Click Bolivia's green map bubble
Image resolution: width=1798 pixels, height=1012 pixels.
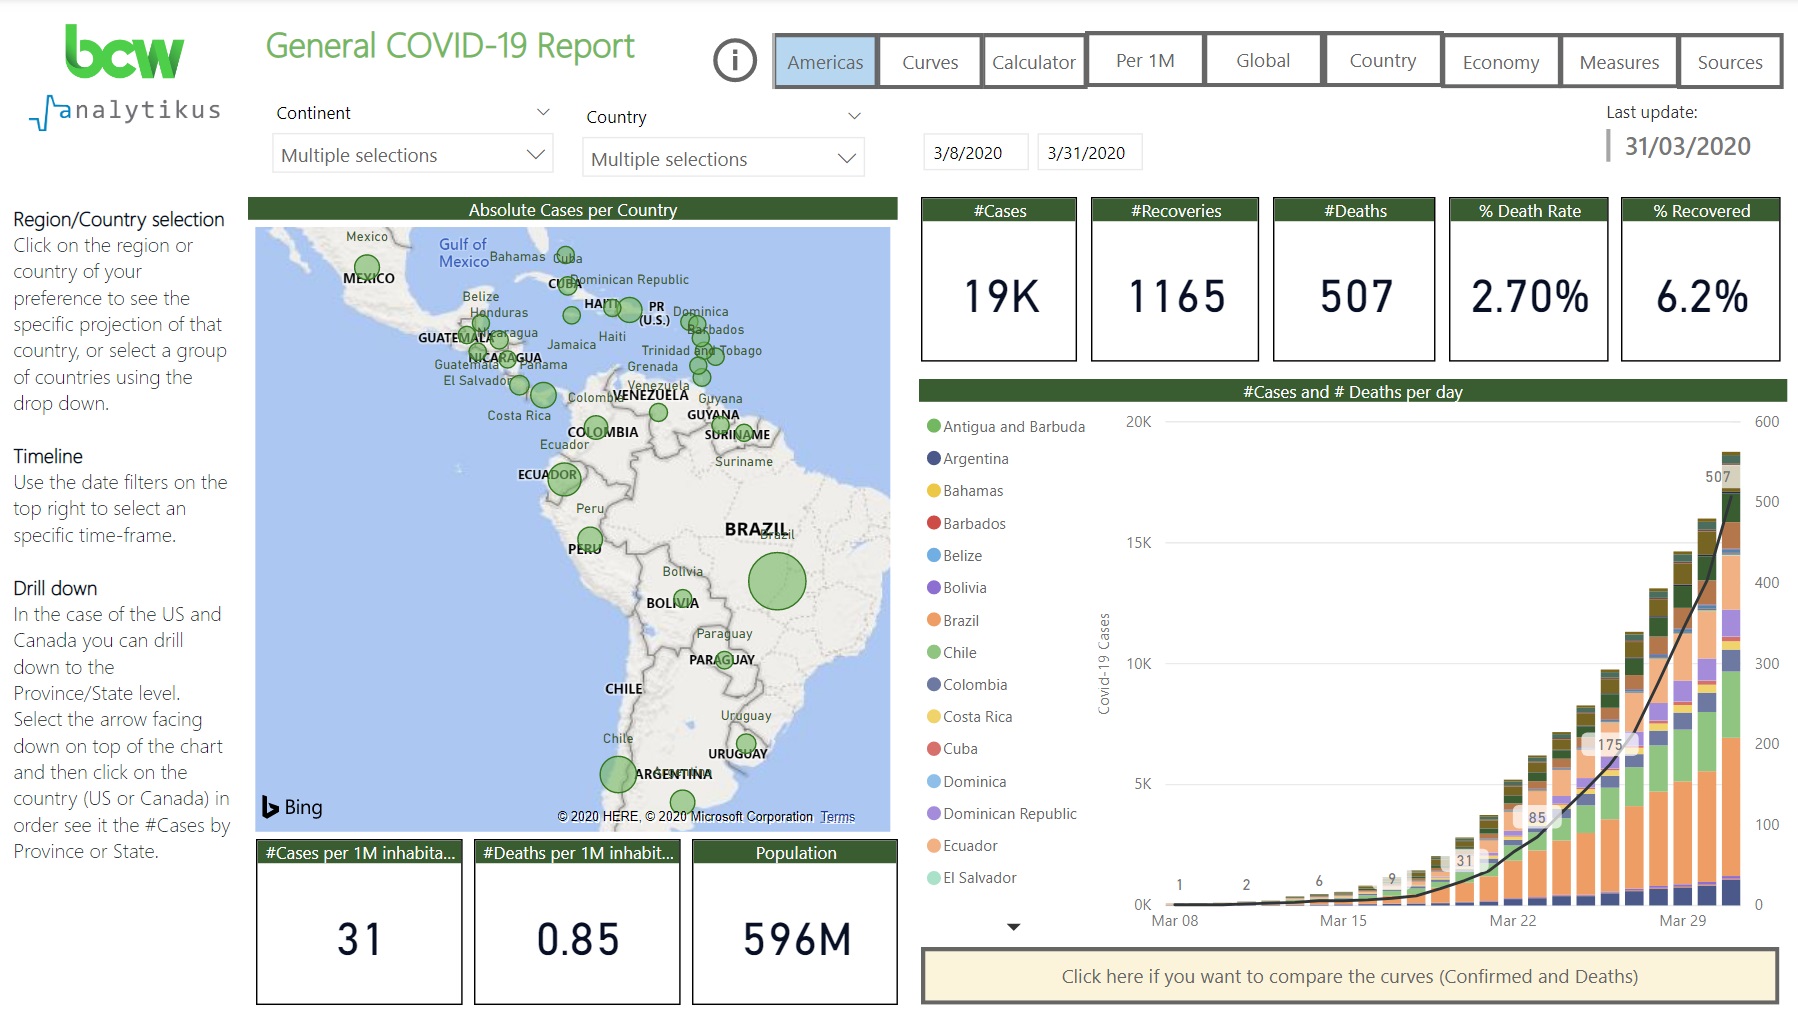(x=683, y=599)
